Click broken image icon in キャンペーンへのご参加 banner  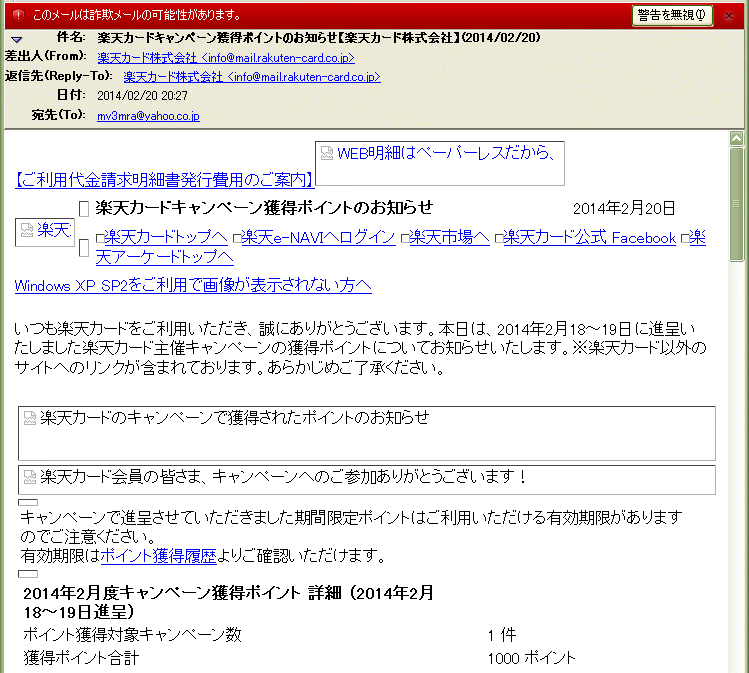tap(30, 476)
